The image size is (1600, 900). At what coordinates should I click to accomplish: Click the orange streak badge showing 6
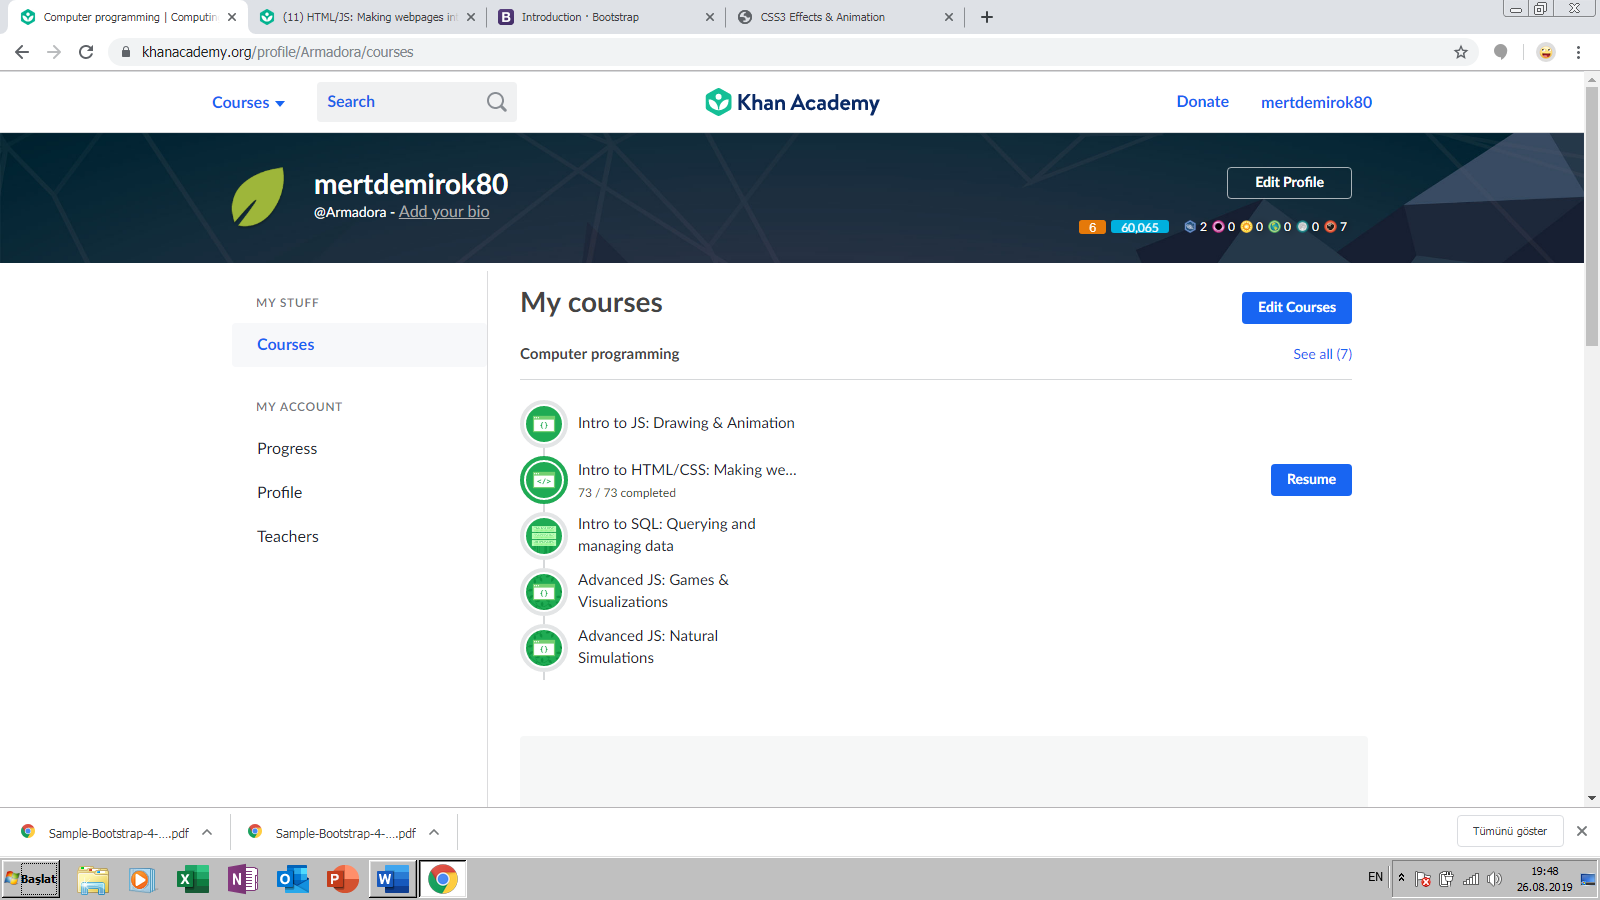coord(1092,227)
